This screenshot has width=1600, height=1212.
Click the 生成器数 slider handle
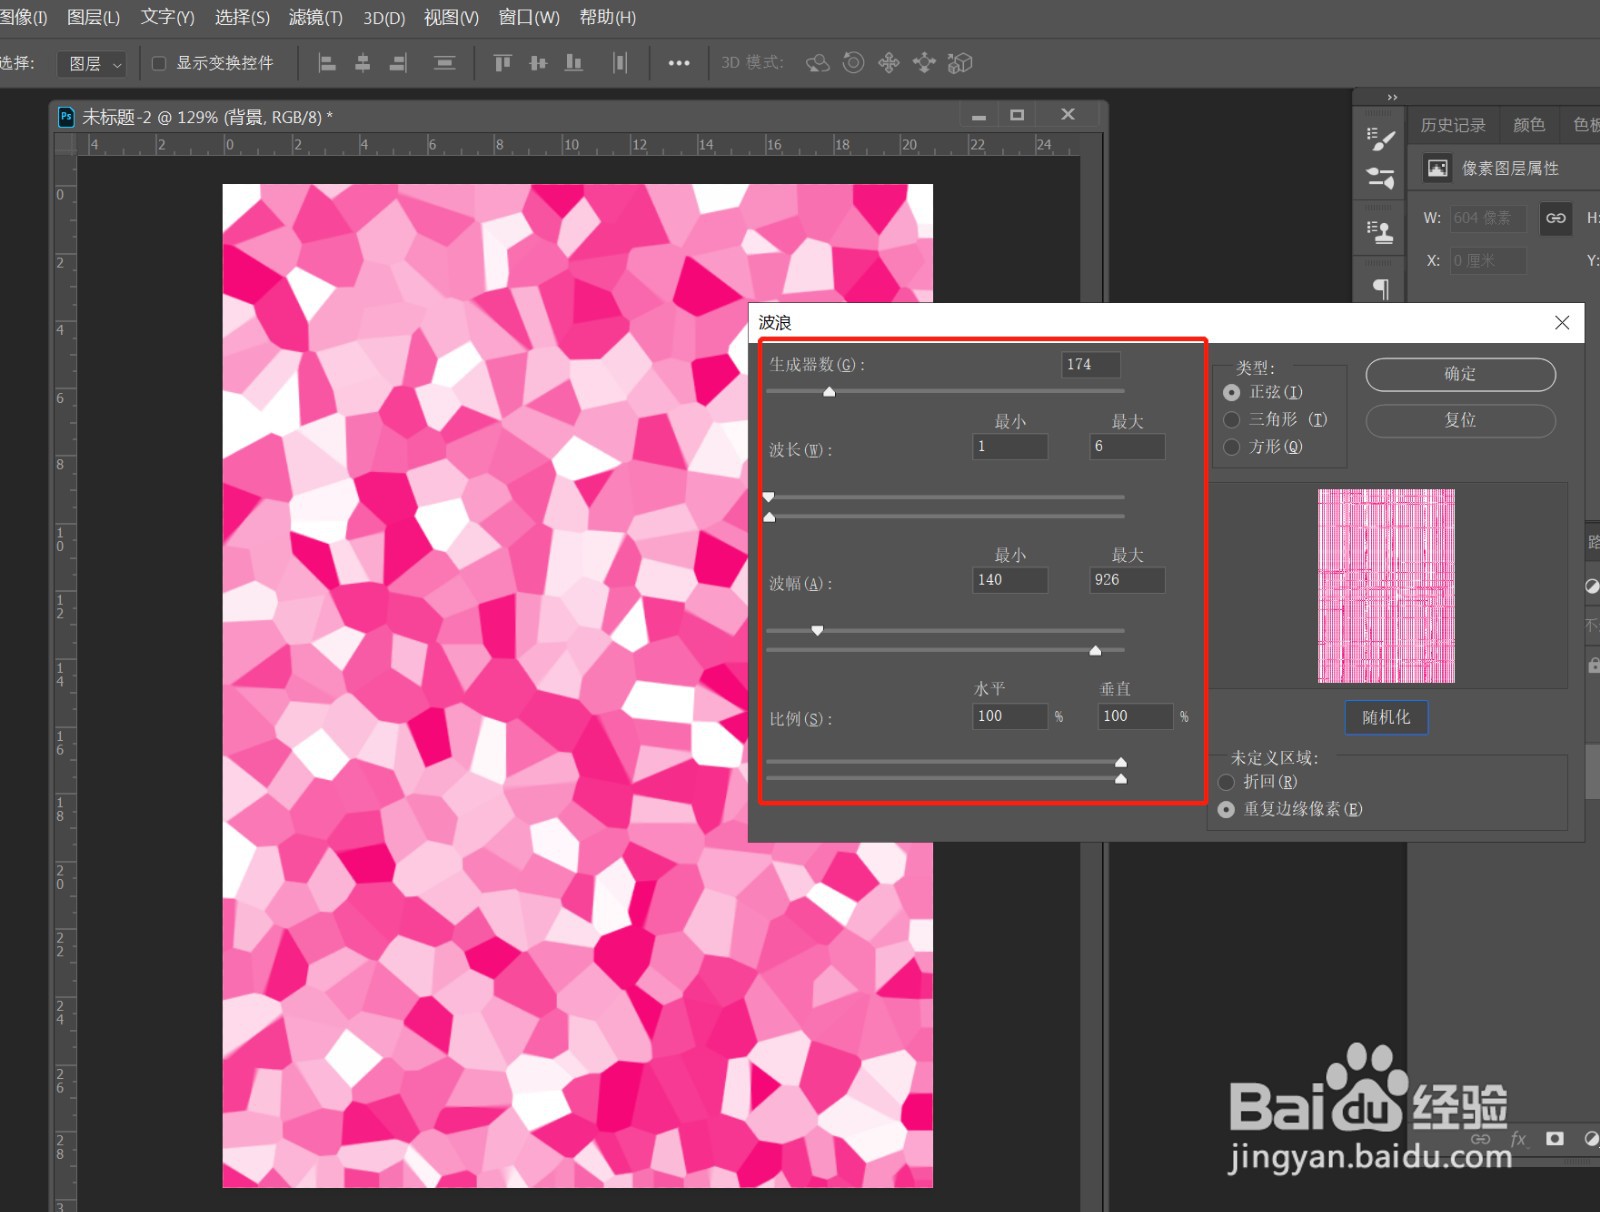click(829, 392)
